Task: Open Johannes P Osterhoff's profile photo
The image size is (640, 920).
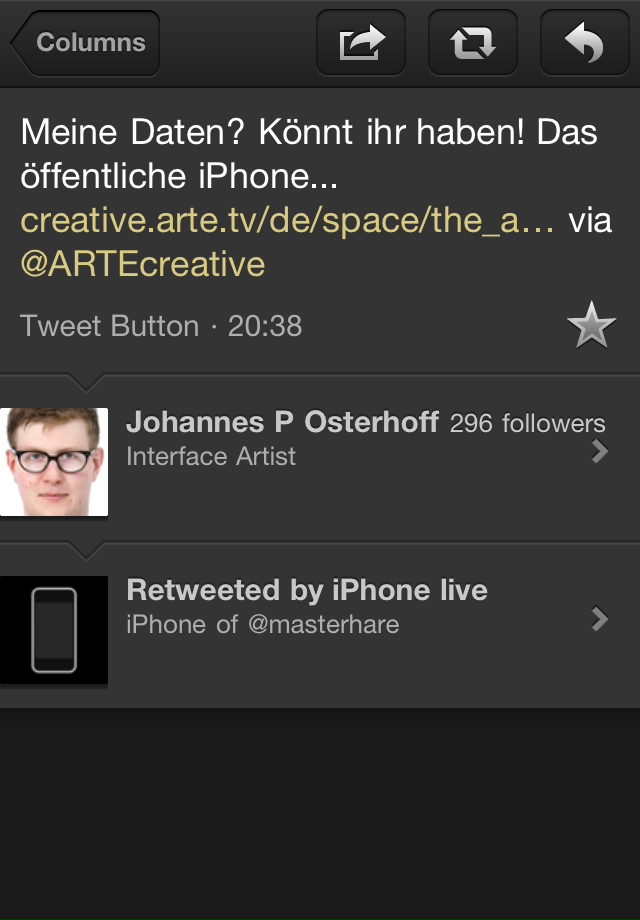Action: (54, 461)
